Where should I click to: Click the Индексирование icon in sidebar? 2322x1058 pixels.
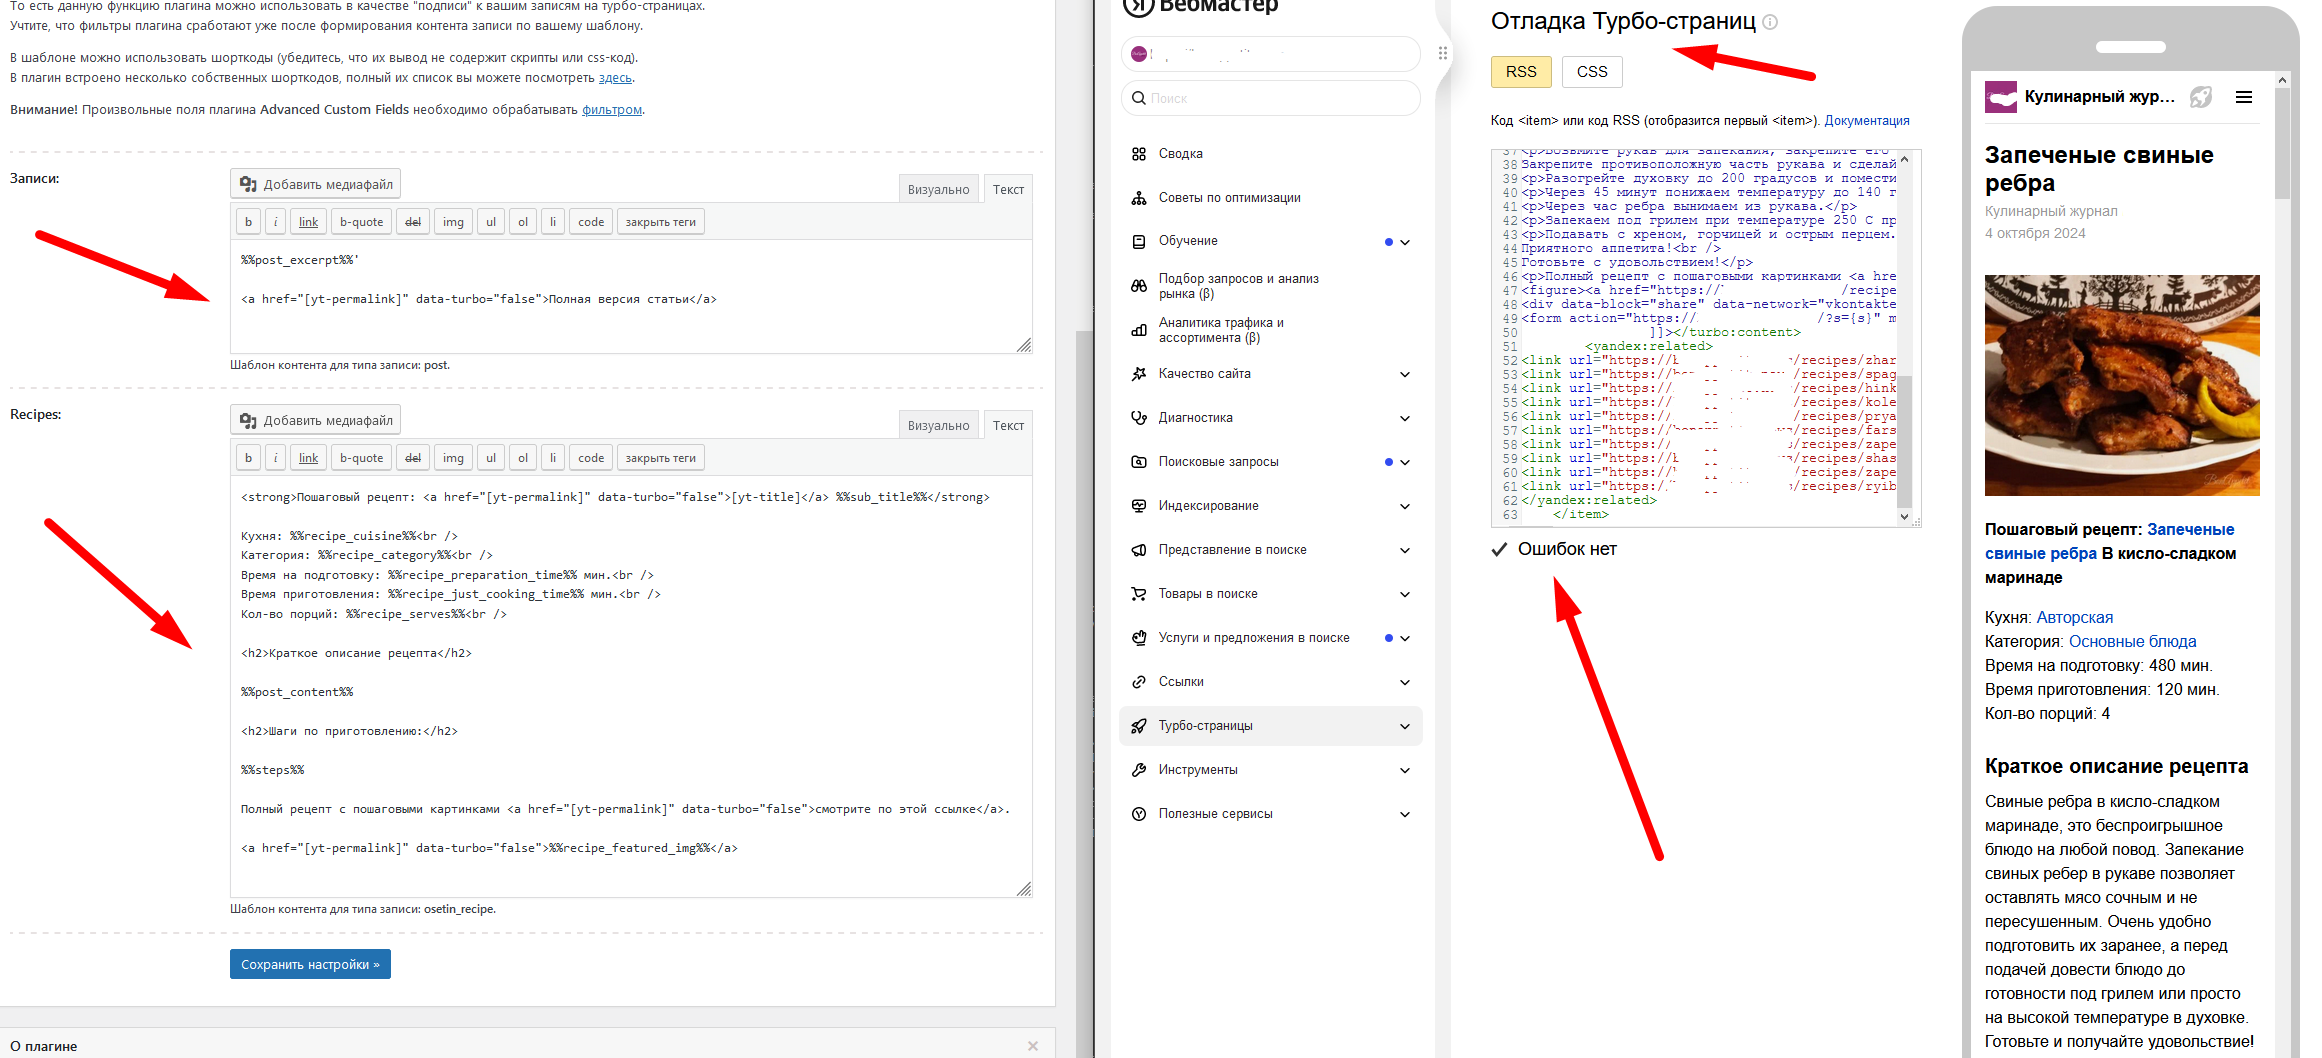coord(1138,506)
